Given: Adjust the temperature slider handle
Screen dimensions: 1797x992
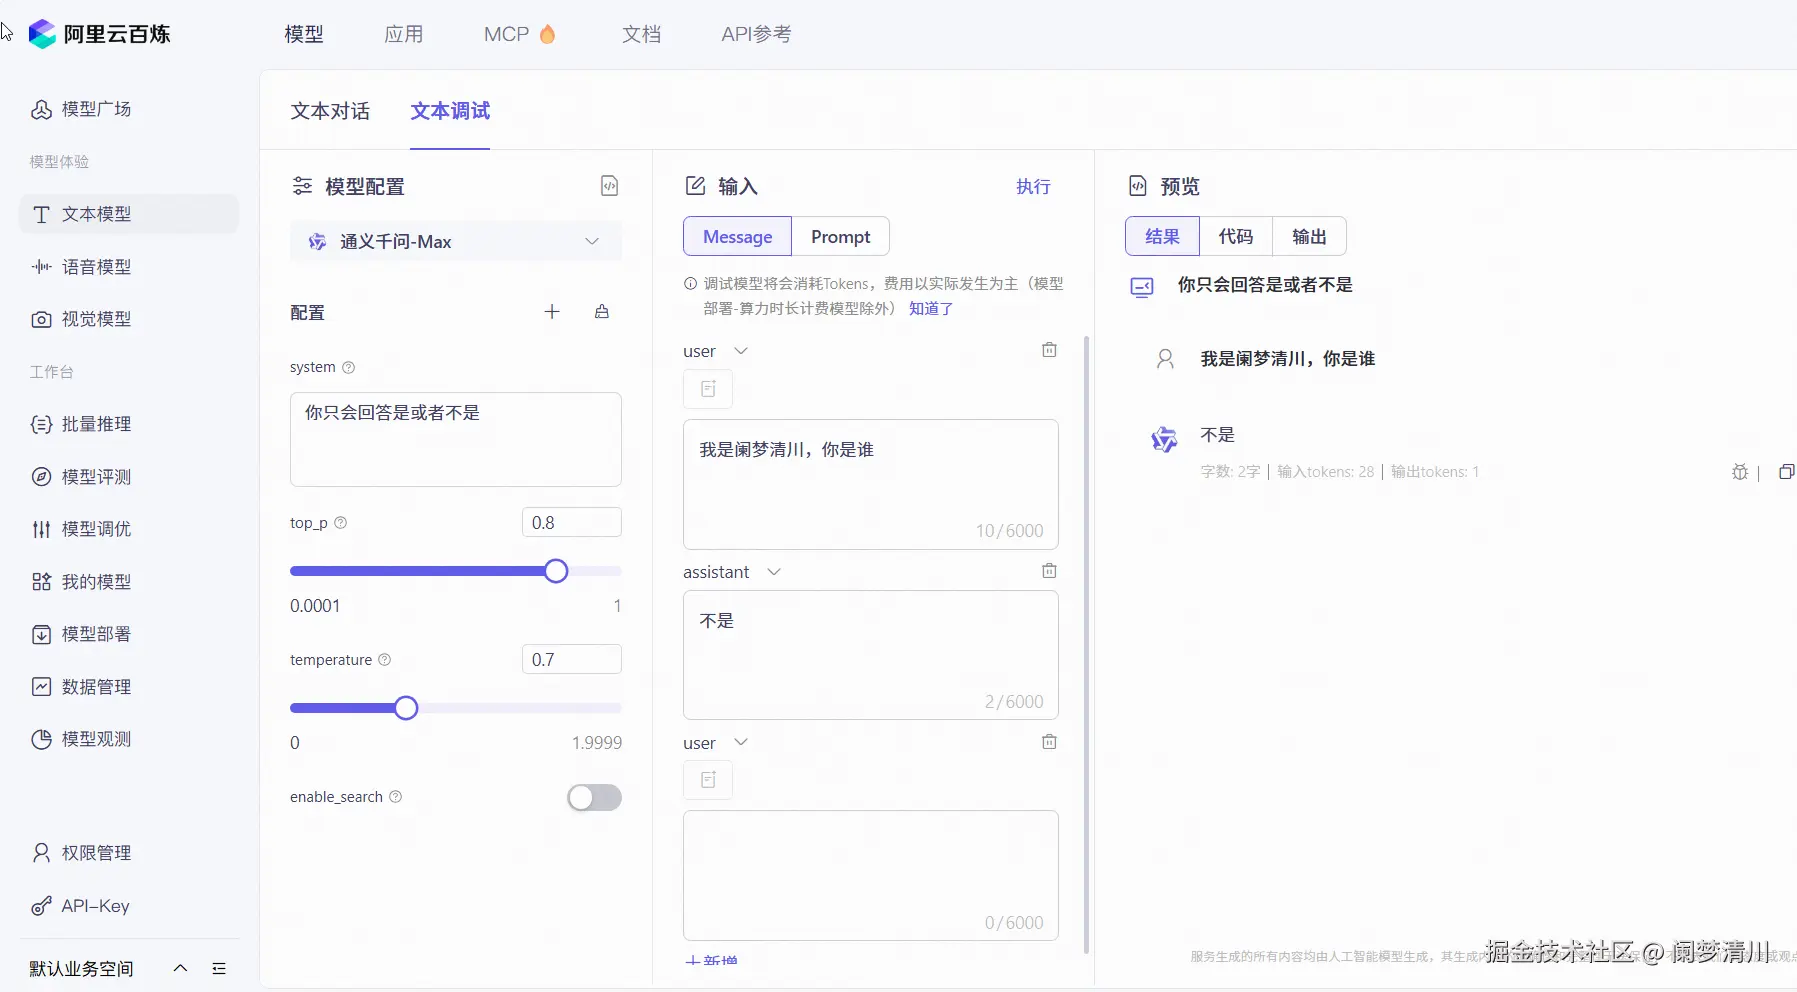Looking at the screenshot, I should pos(406,708).
